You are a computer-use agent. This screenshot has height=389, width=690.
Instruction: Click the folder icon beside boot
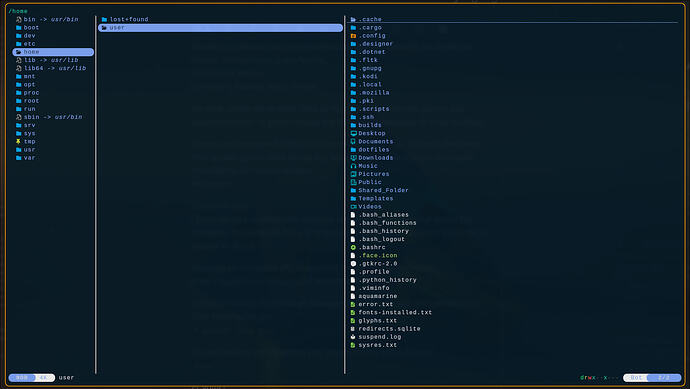pos(18,28)
